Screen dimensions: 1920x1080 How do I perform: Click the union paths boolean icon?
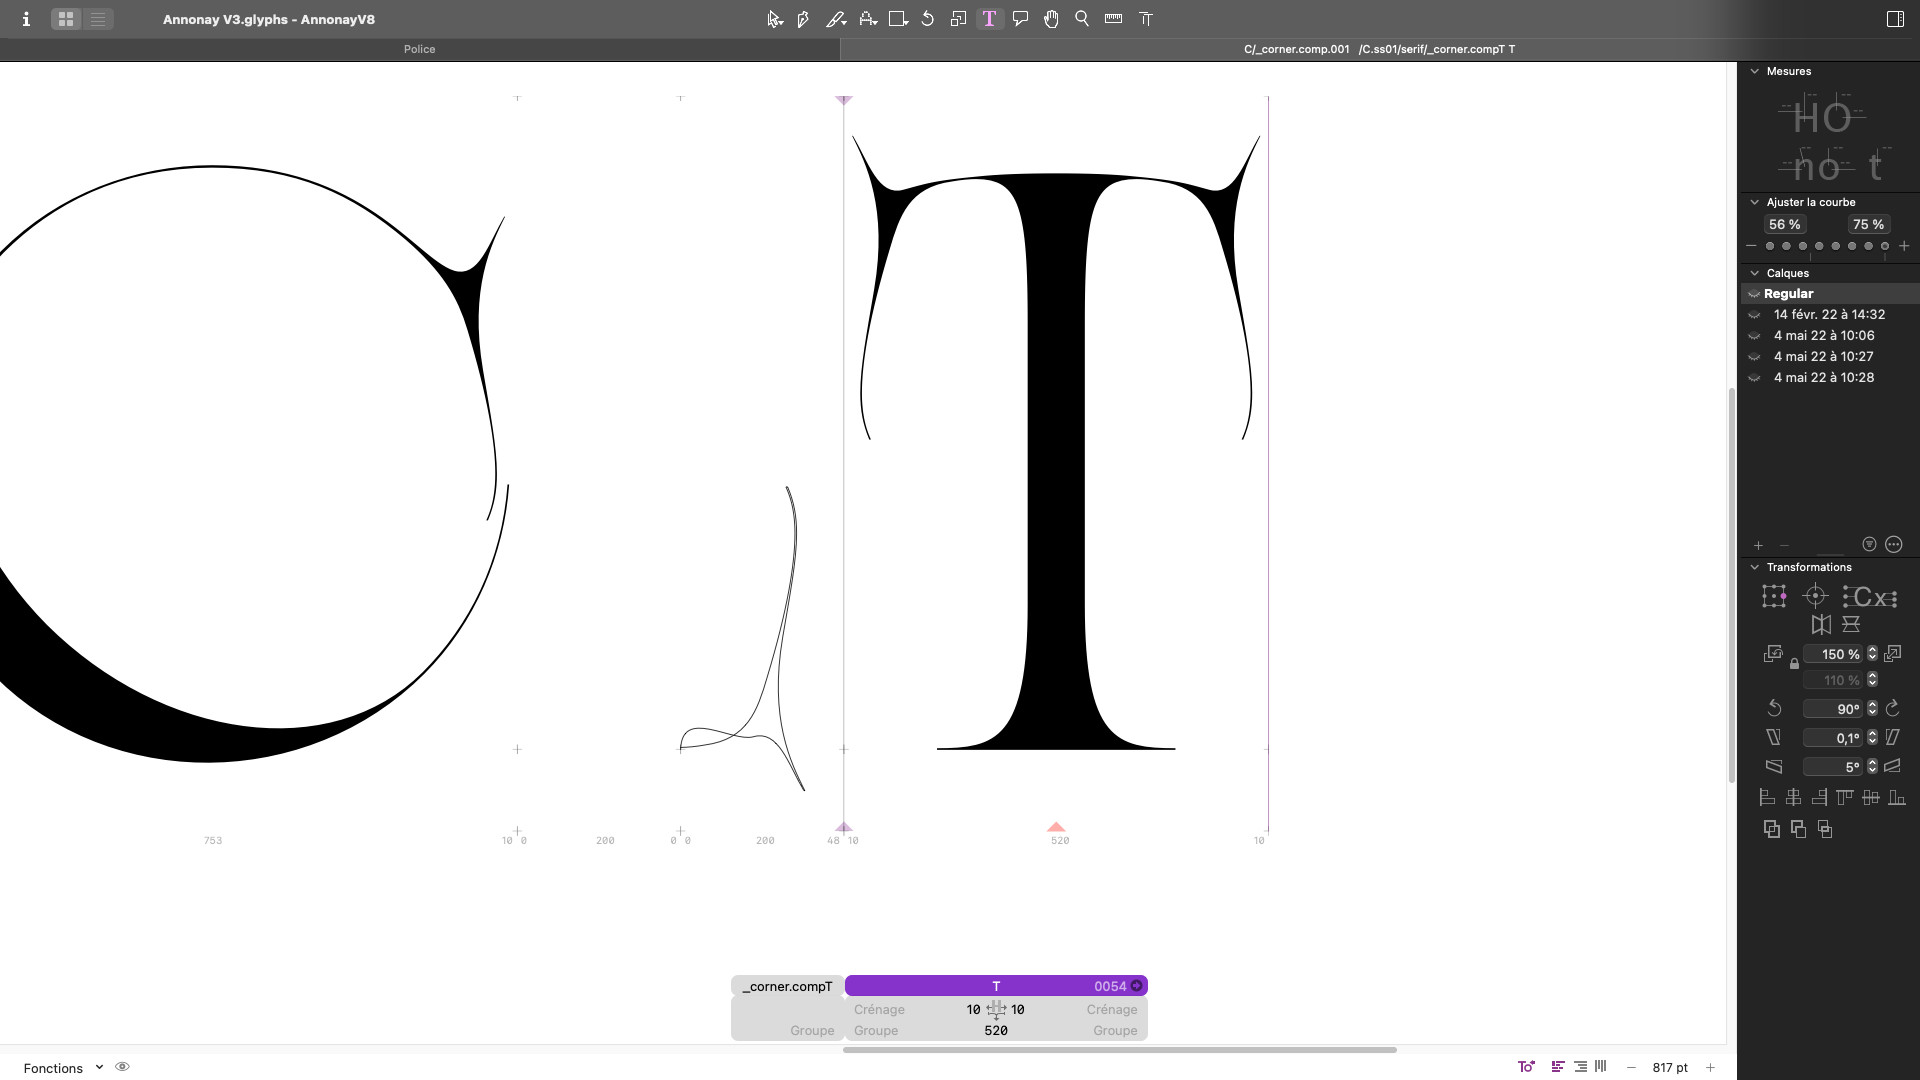pos(1772,829)
